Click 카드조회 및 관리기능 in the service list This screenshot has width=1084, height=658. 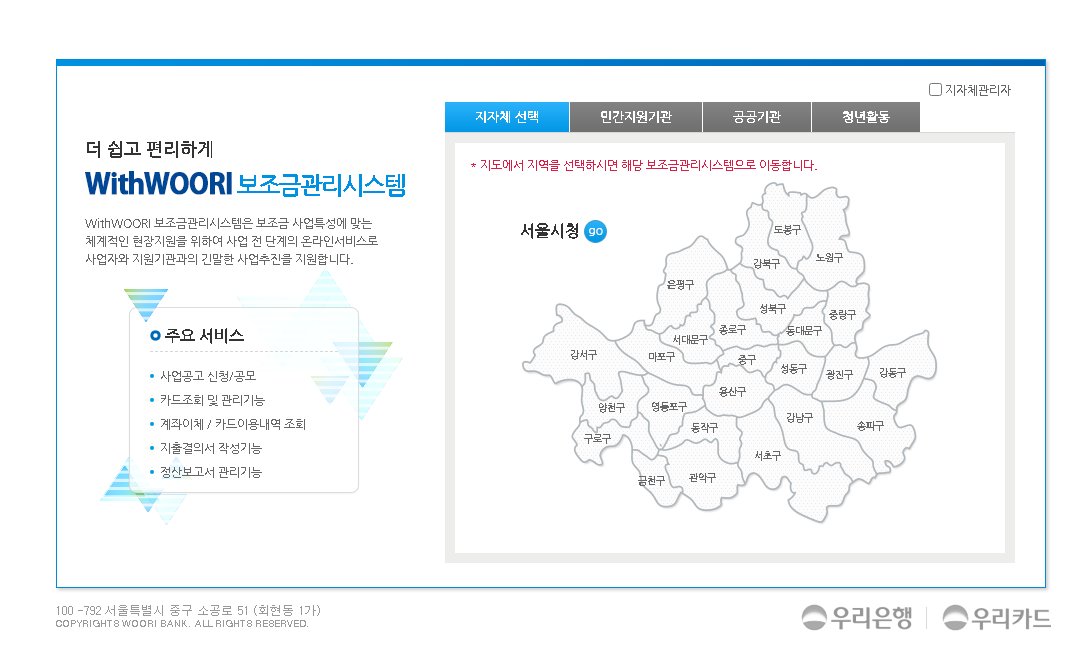pyautogui.click(x=212, y=400)
